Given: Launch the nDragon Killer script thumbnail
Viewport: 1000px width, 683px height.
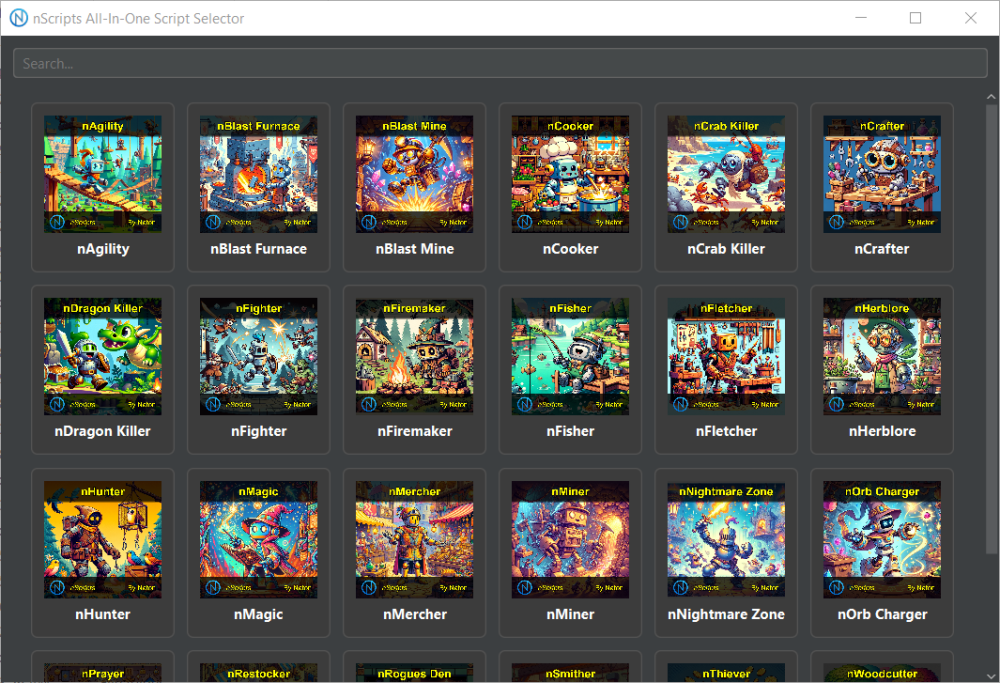Looking at the screenshot, I should 103,356.
